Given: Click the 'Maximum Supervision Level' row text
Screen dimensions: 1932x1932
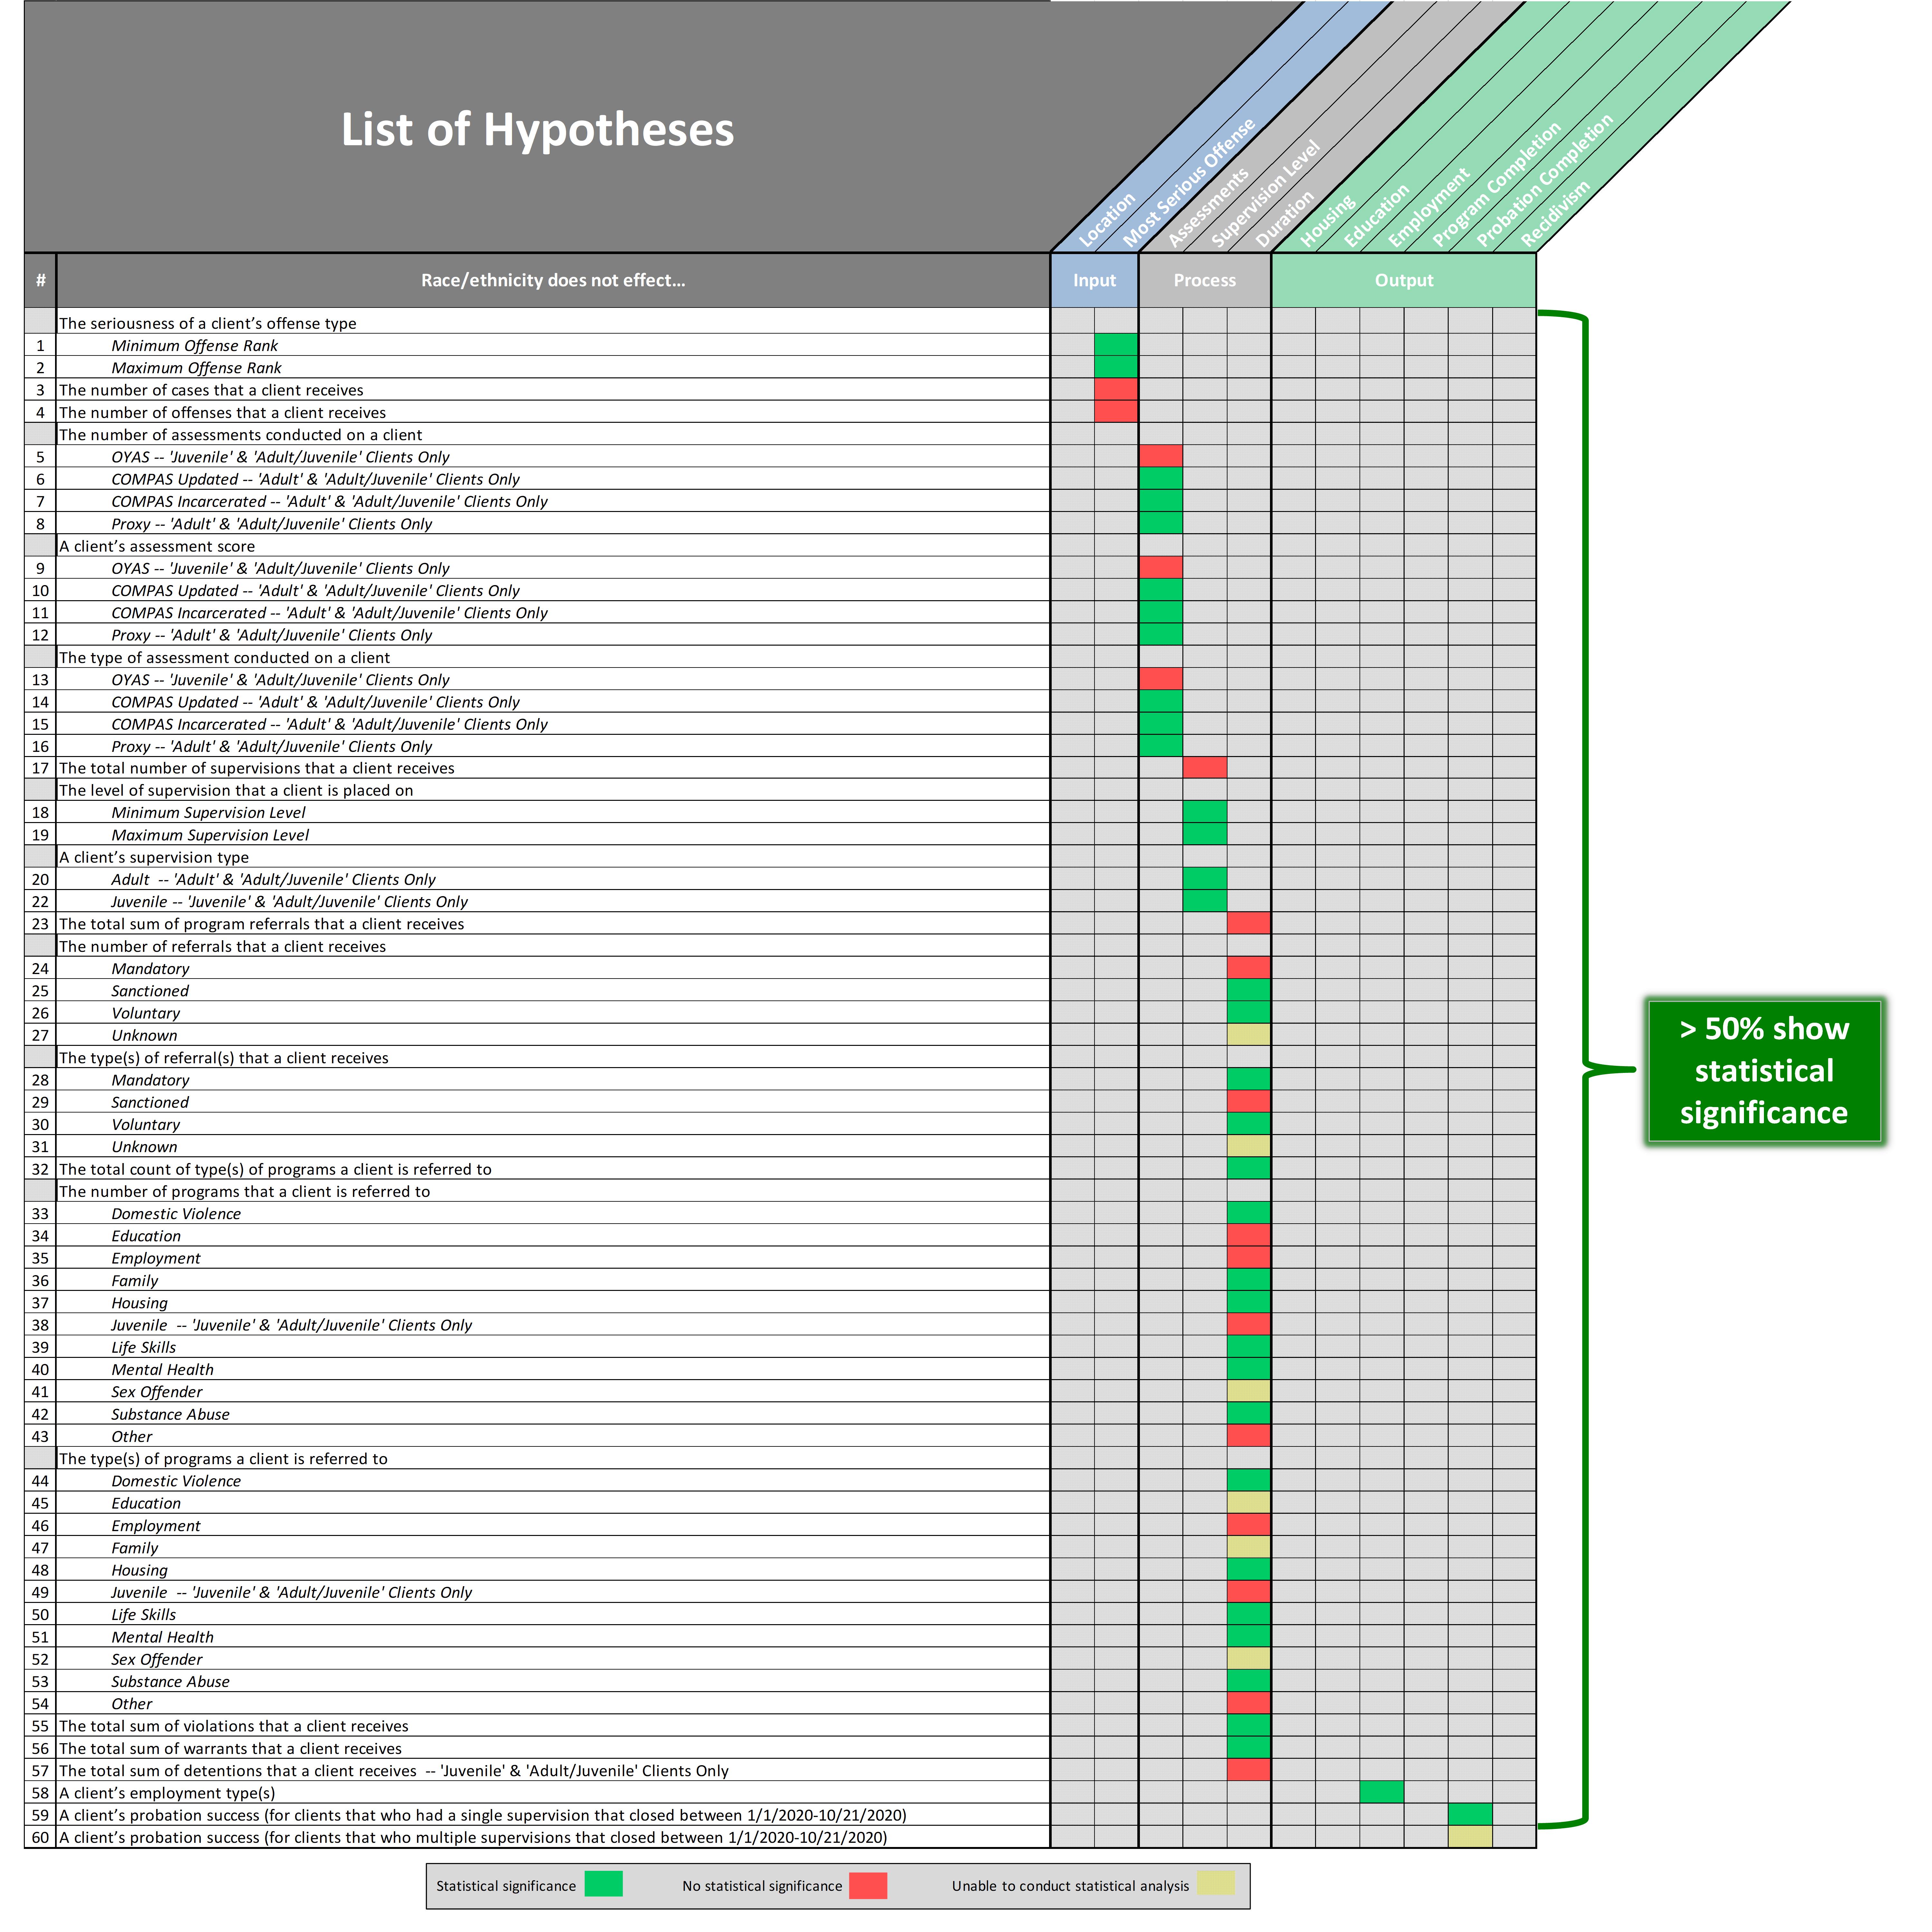Looking at the screenshot, I should pyautogui.click(x=210, y=835).
